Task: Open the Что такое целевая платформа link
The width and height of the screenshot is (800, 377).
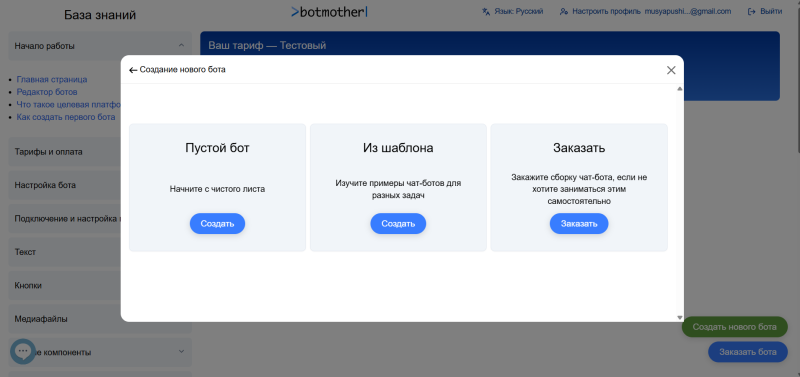Action: click(69, 105)
